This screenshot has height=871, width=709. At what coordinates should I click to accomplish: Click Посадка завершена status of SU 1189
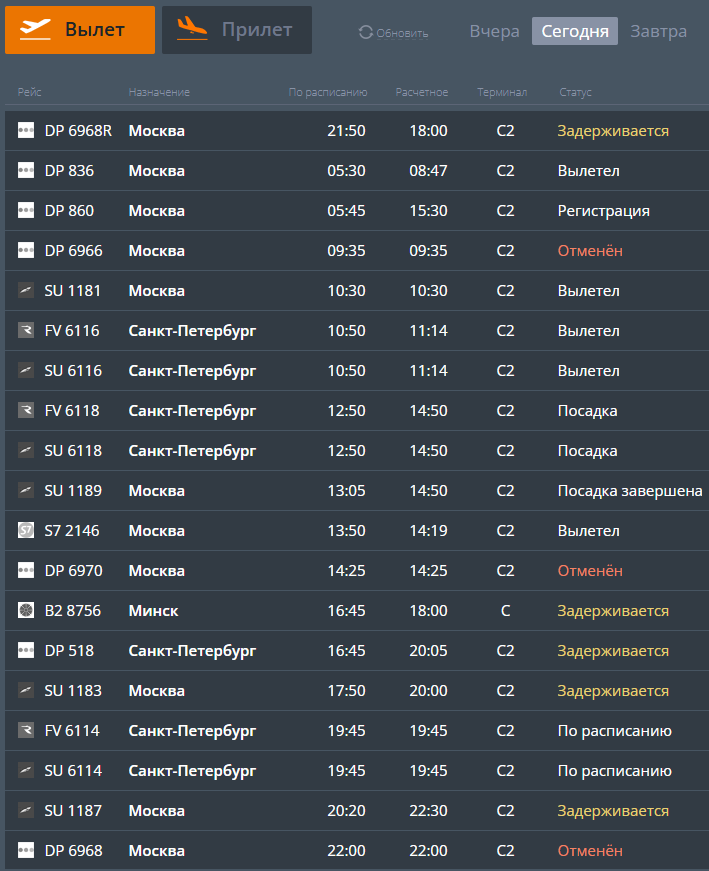click(x=630, y=491)
